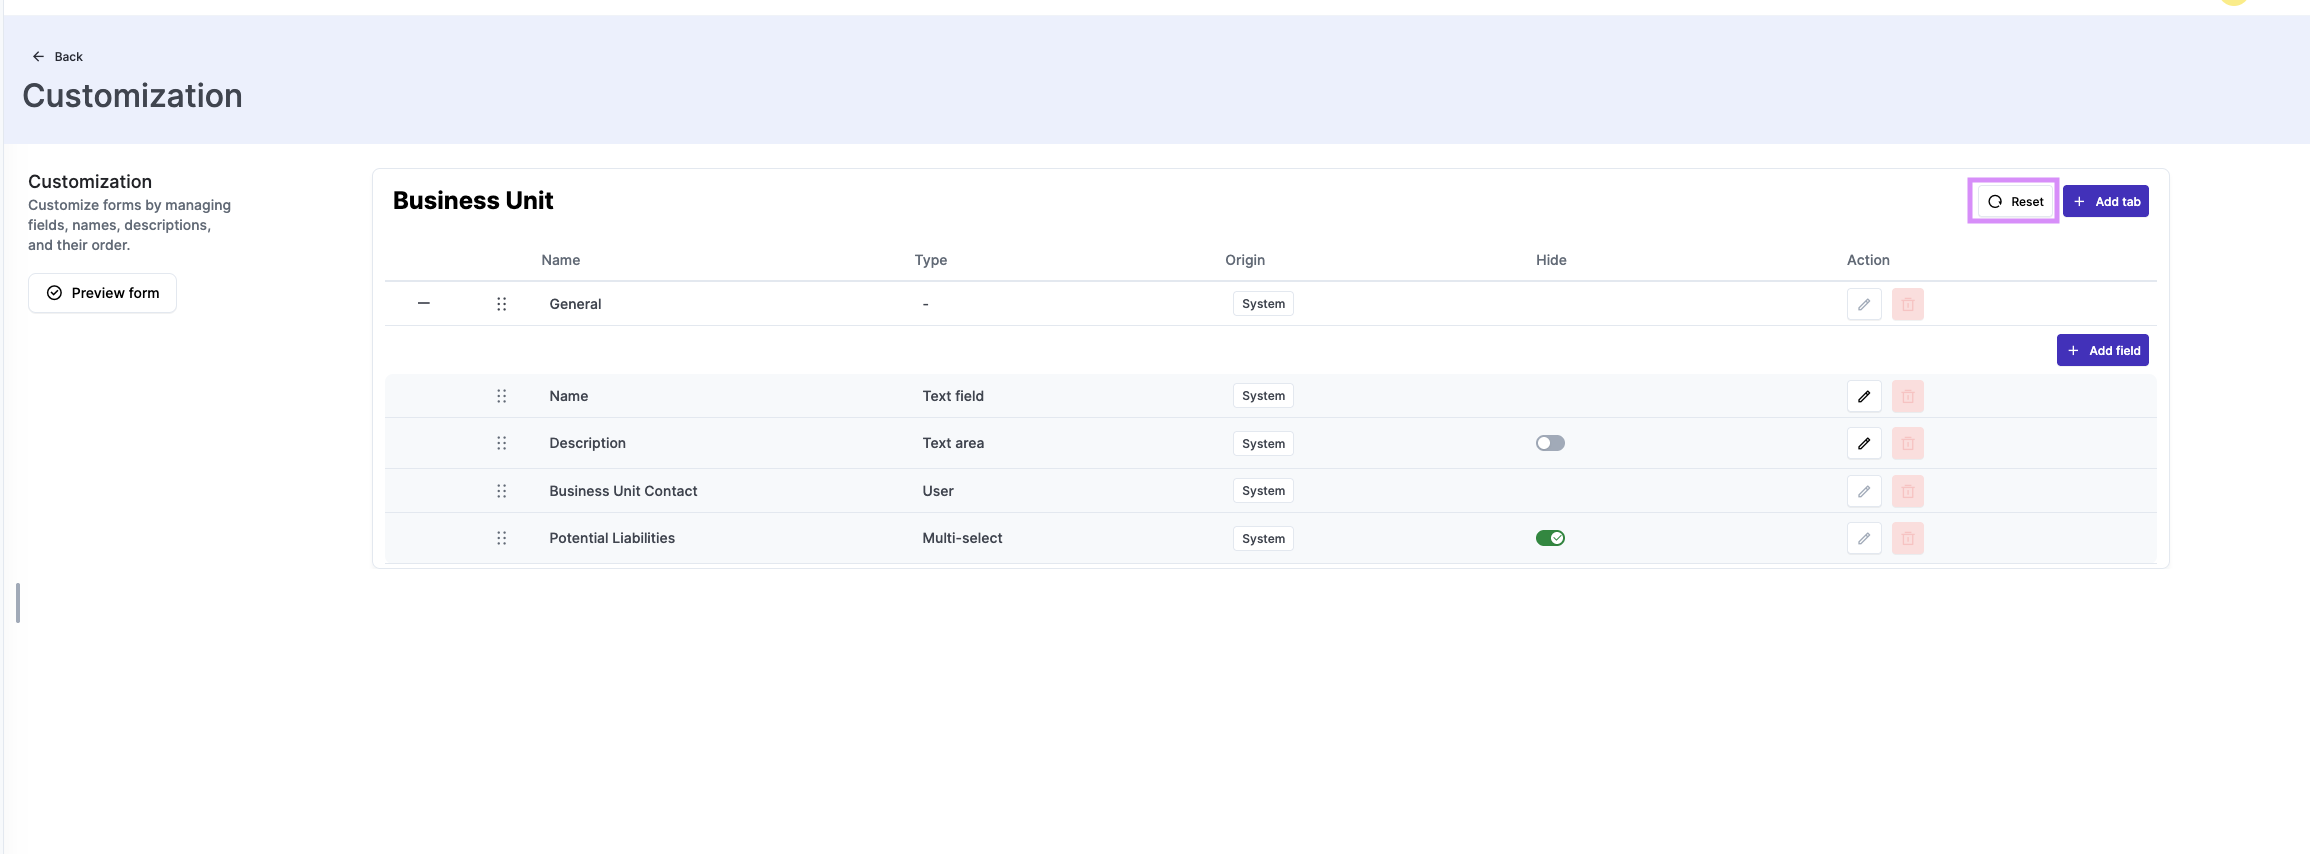The width and height of the screenshot is (2310, 854).
Task: Toggle the Hide switch for Description
Action: click(1550, 443)
